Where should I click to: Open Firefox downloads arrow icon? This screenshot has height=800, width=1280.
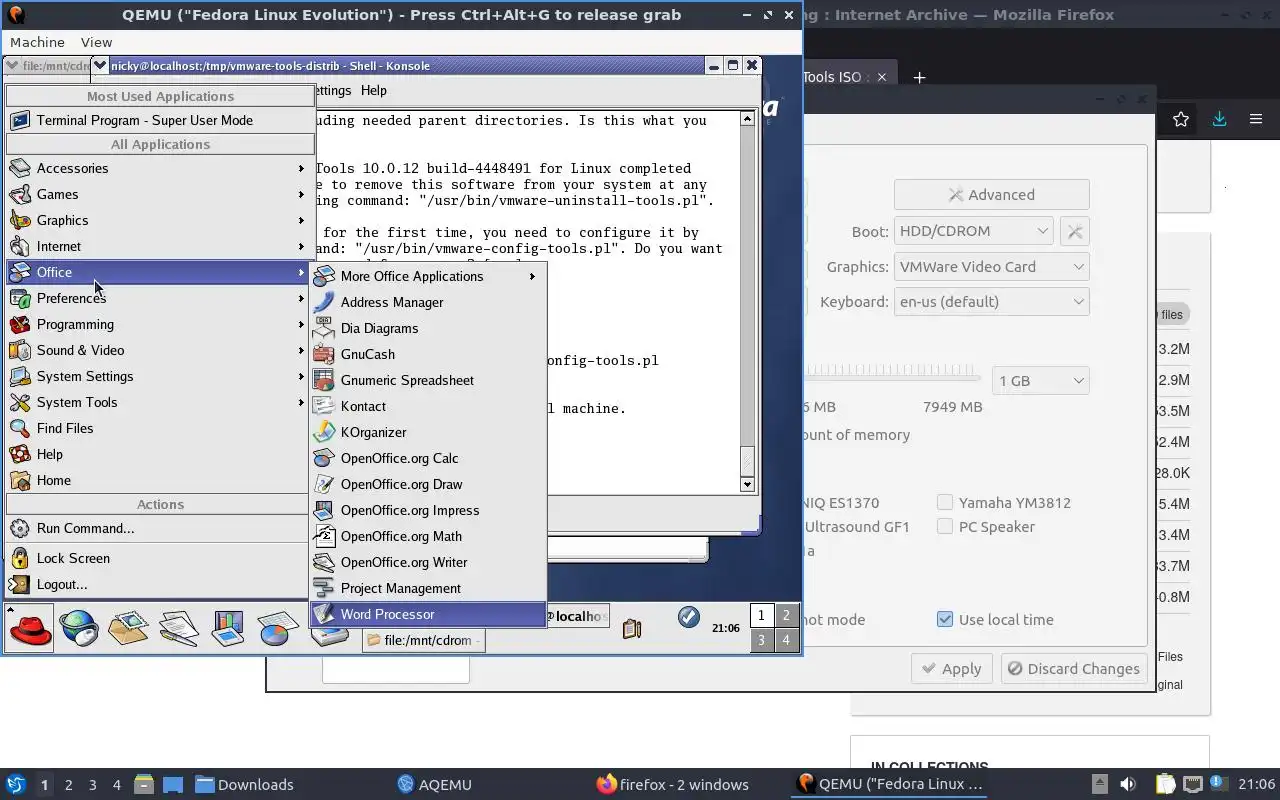click(x=1219, y=119)
